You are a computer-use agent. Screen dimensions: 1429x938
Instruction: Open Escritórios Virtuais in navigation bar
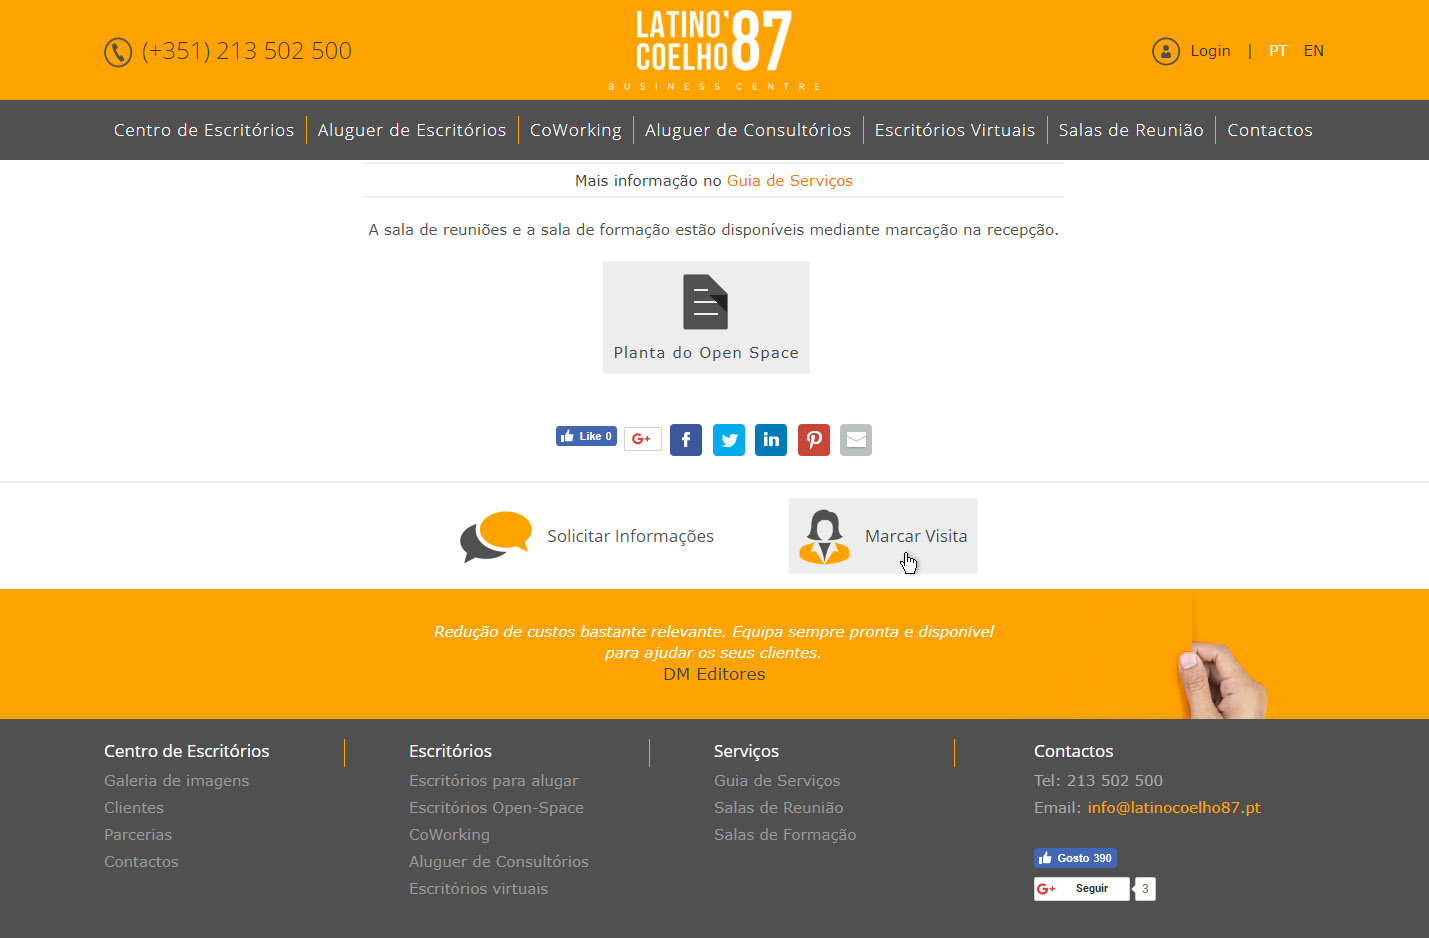point(954,130)
